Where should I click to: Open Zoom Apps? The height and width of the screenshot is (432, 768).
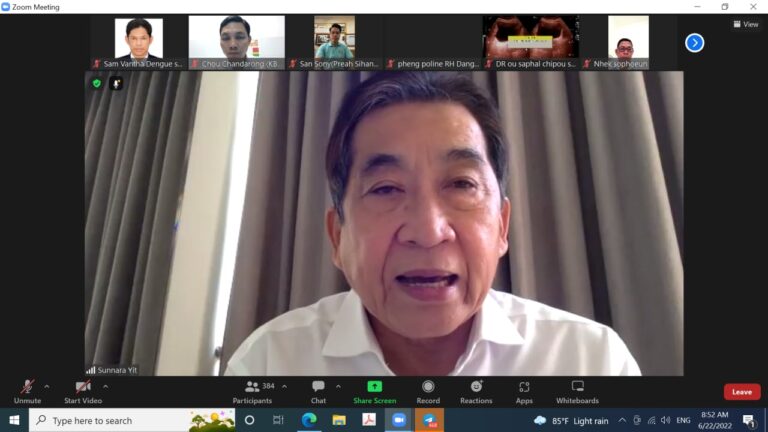(x=524, y=388)
